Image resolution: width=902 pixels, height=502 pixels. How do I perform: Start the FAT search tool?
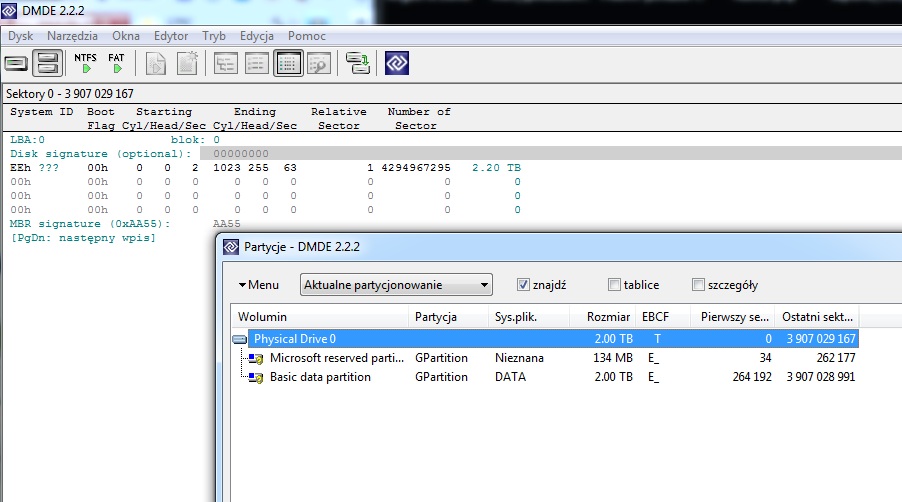(116, 63)
